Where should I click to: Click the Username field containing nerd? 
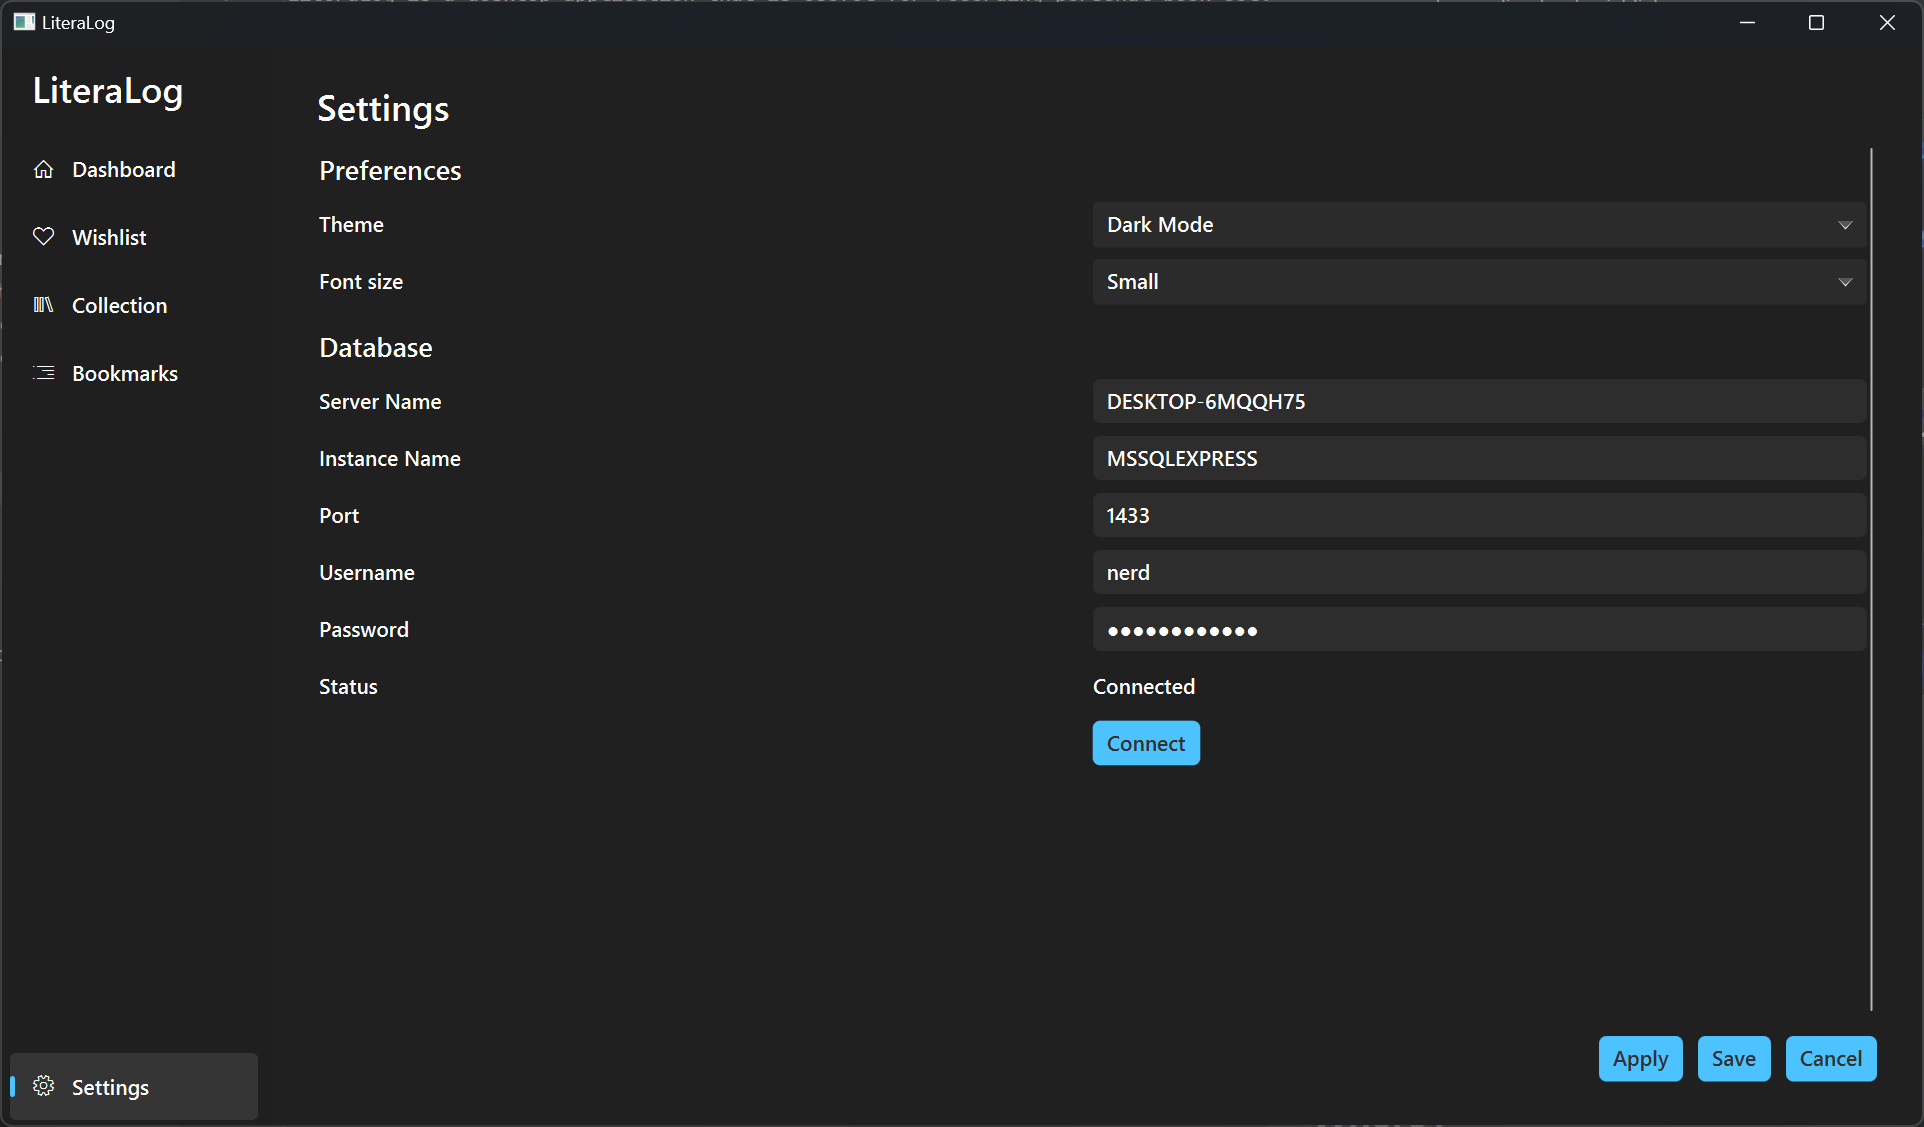click(x=1479, y=572)
